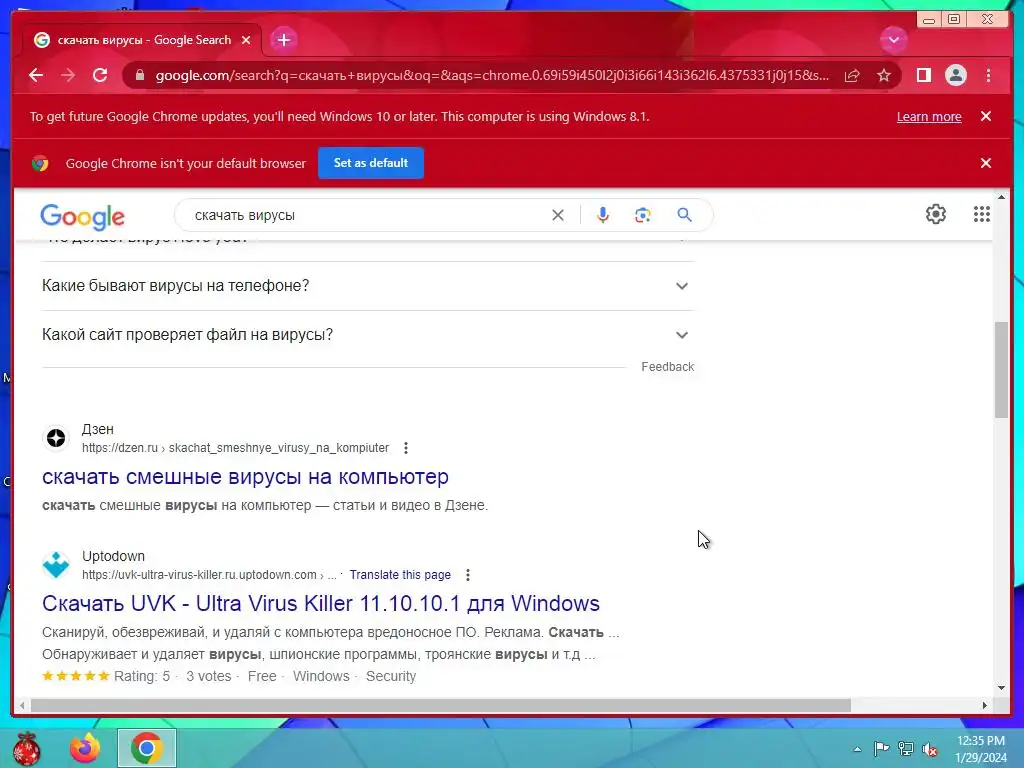Click the horizontal scrollbar thumb
This screenshot has width=1024, height=768.
pyautogui.click(x=441, y=705)
